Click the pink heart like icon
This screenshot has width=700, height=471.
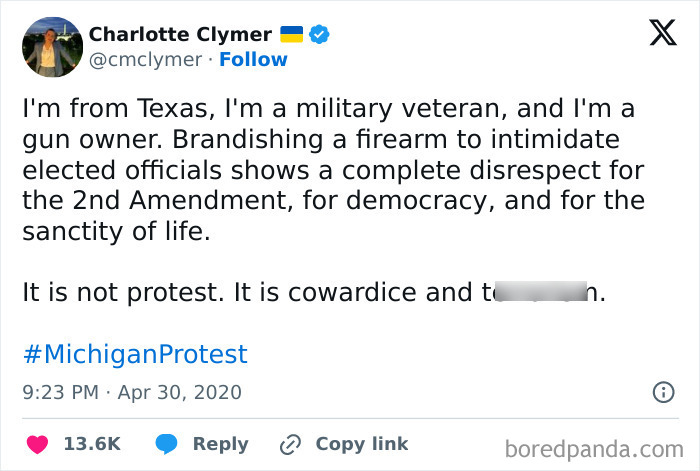37,444
